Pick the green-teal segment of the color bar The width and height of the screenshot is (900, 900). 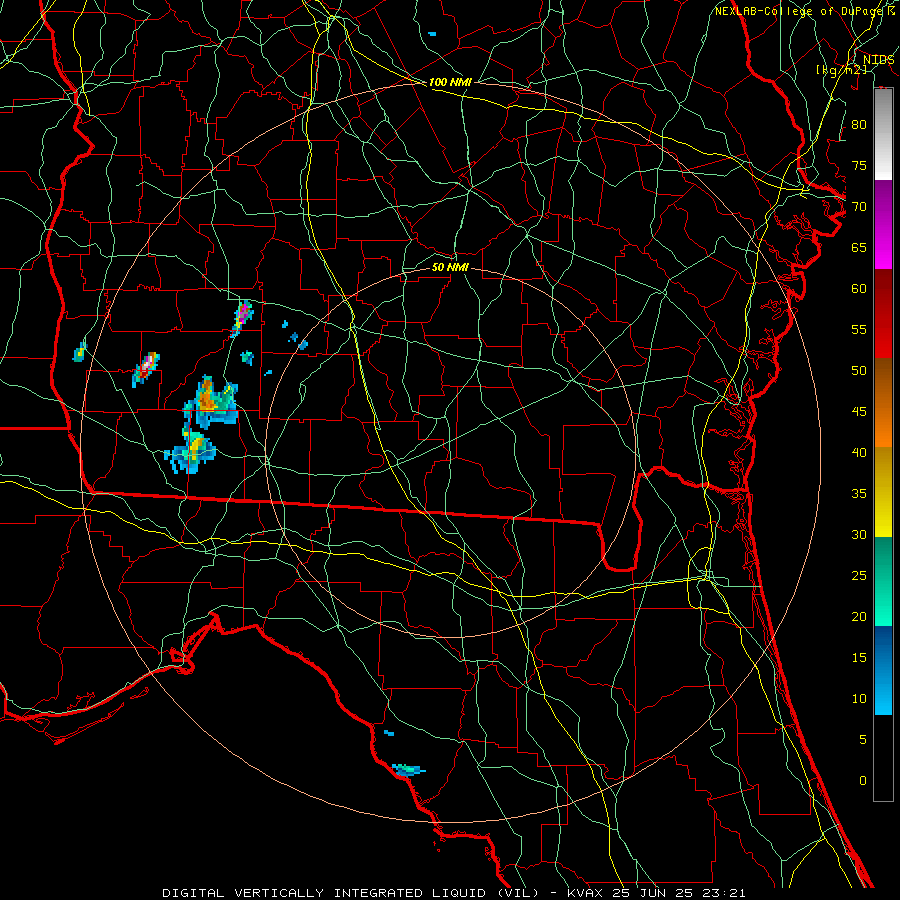tap(883, 581)
